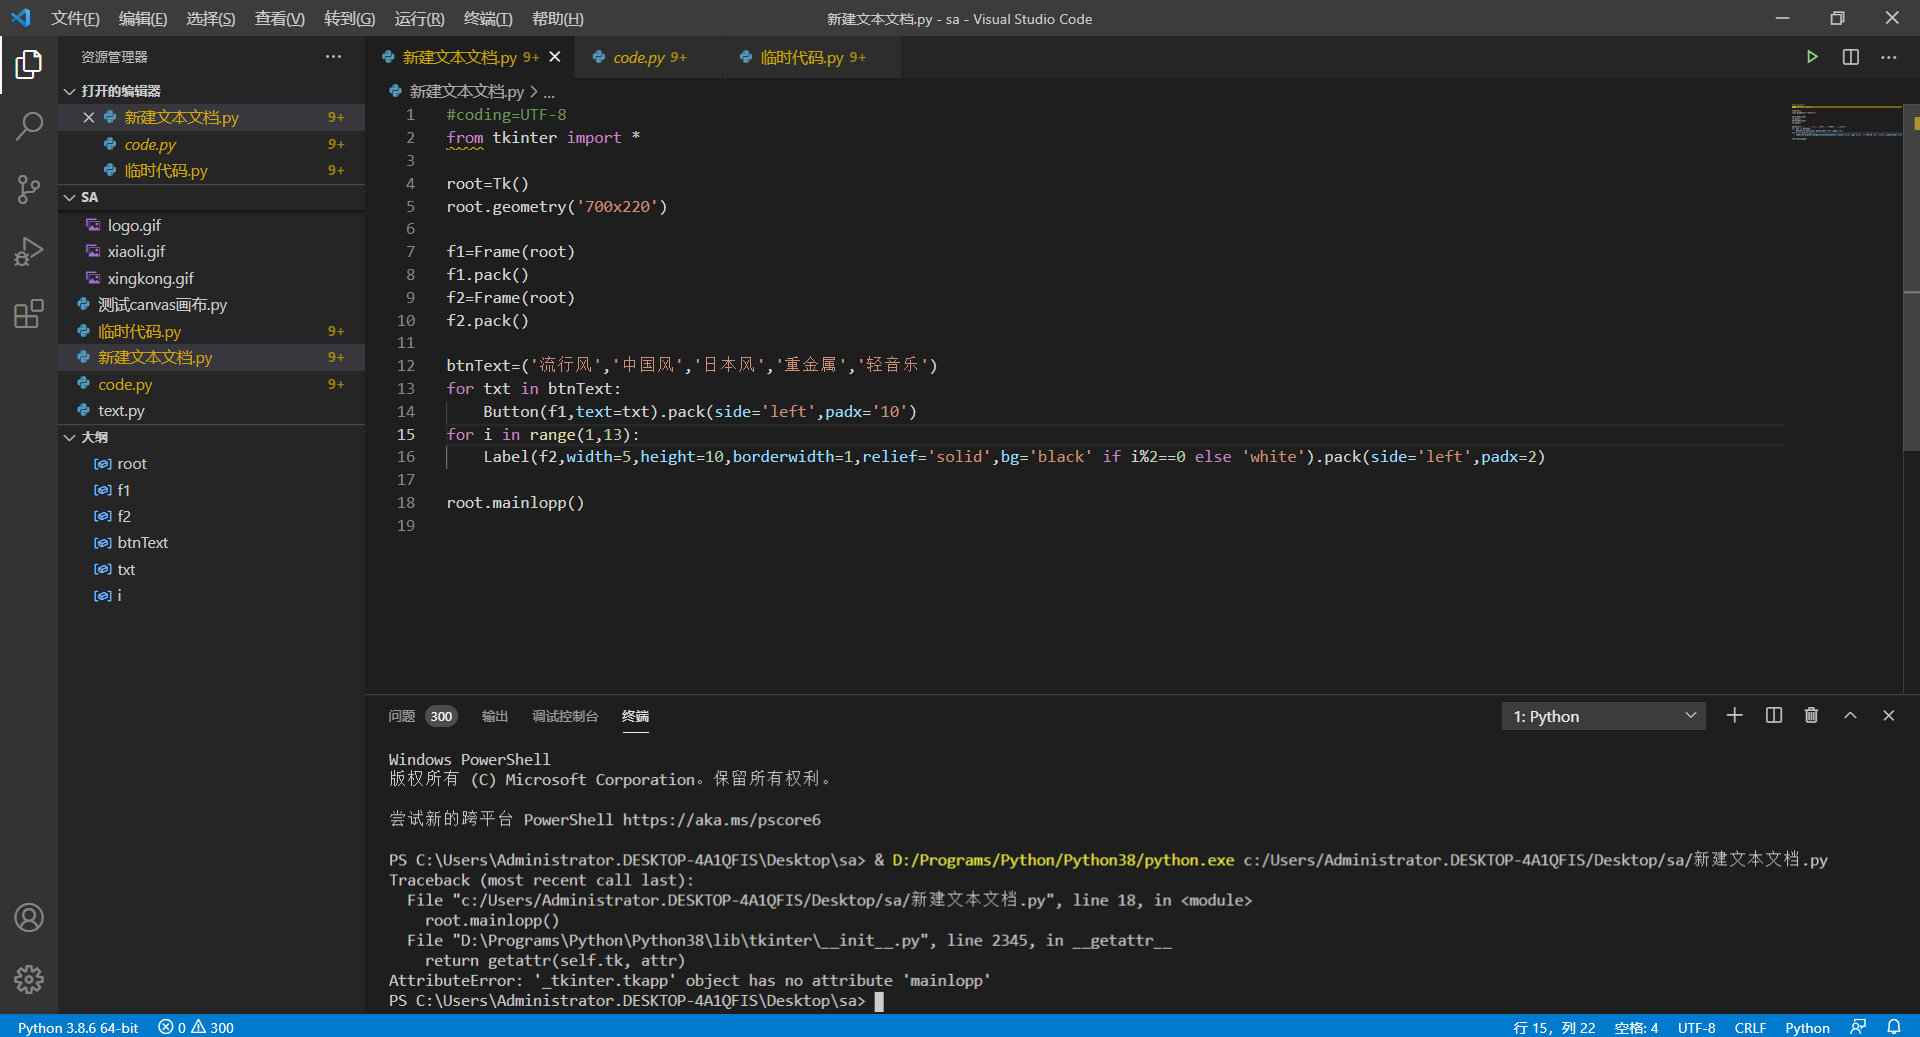
Task: Show errors and warnings count in status bar
Action: pyautogui.click(x=196, y=1027)
